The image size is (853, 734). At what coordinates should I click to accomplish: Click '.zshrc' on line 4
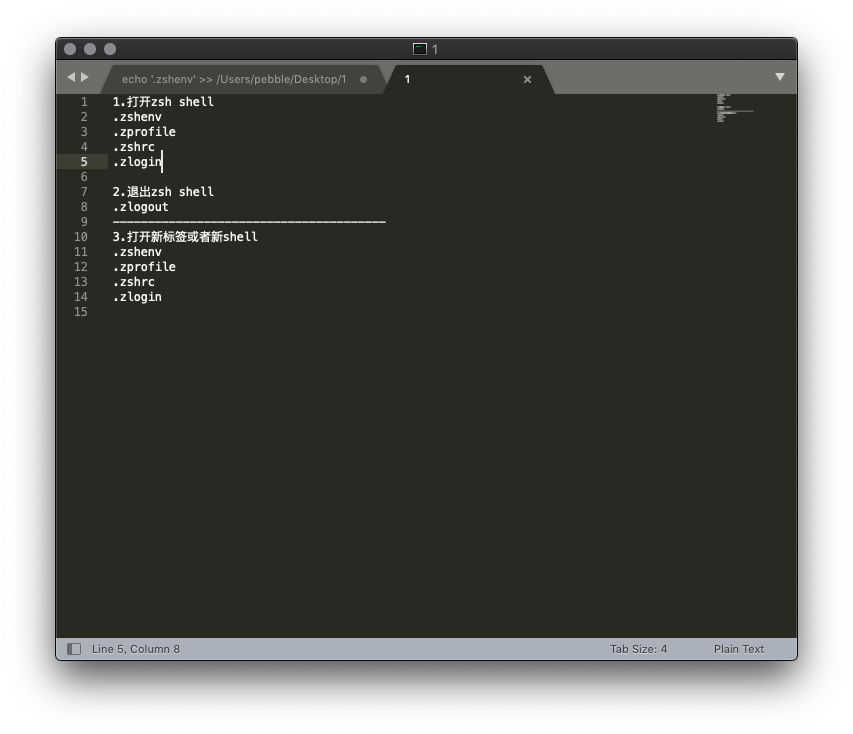(134, 147)
